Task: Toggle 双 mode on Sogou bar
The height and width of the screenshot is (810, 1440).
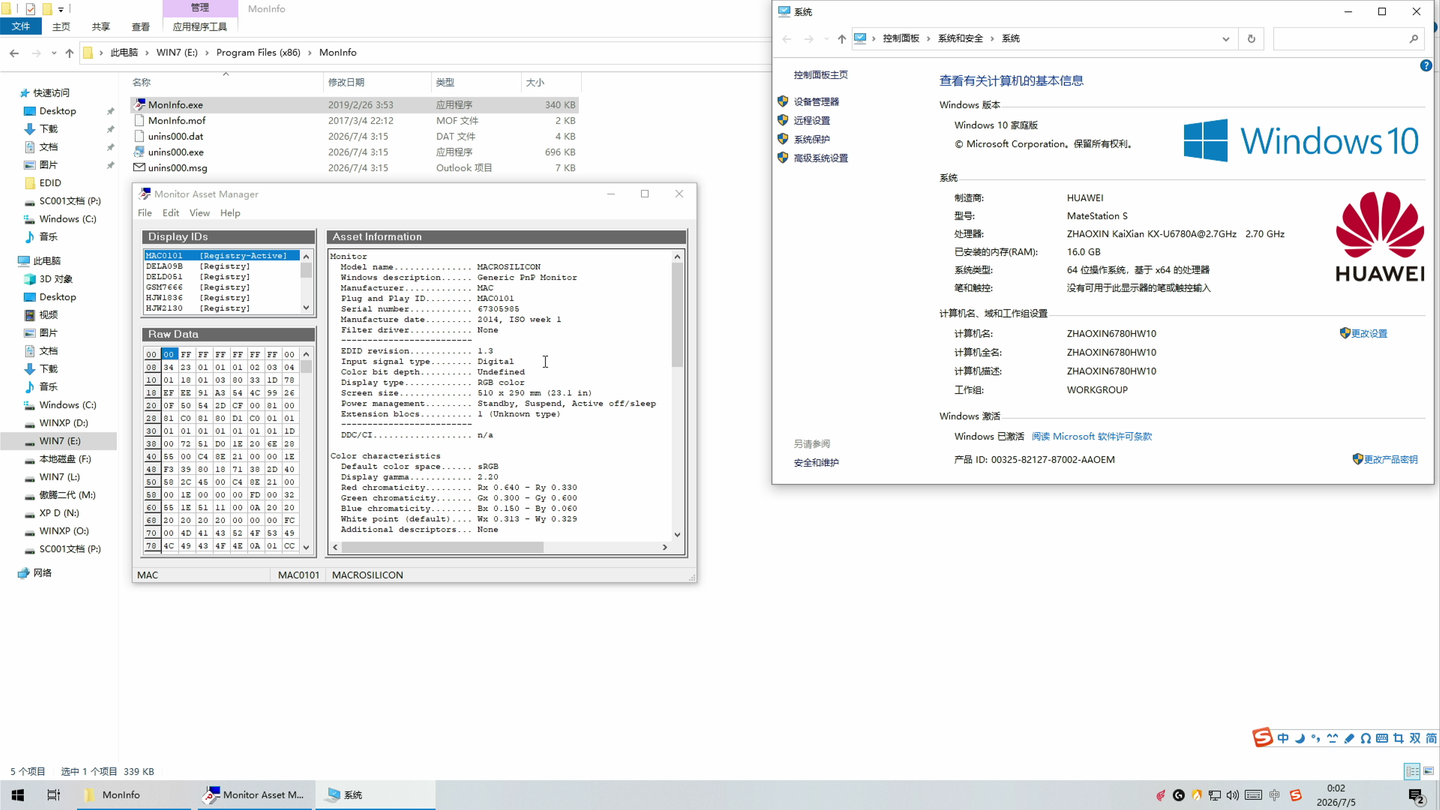Action: (1415, 738)
